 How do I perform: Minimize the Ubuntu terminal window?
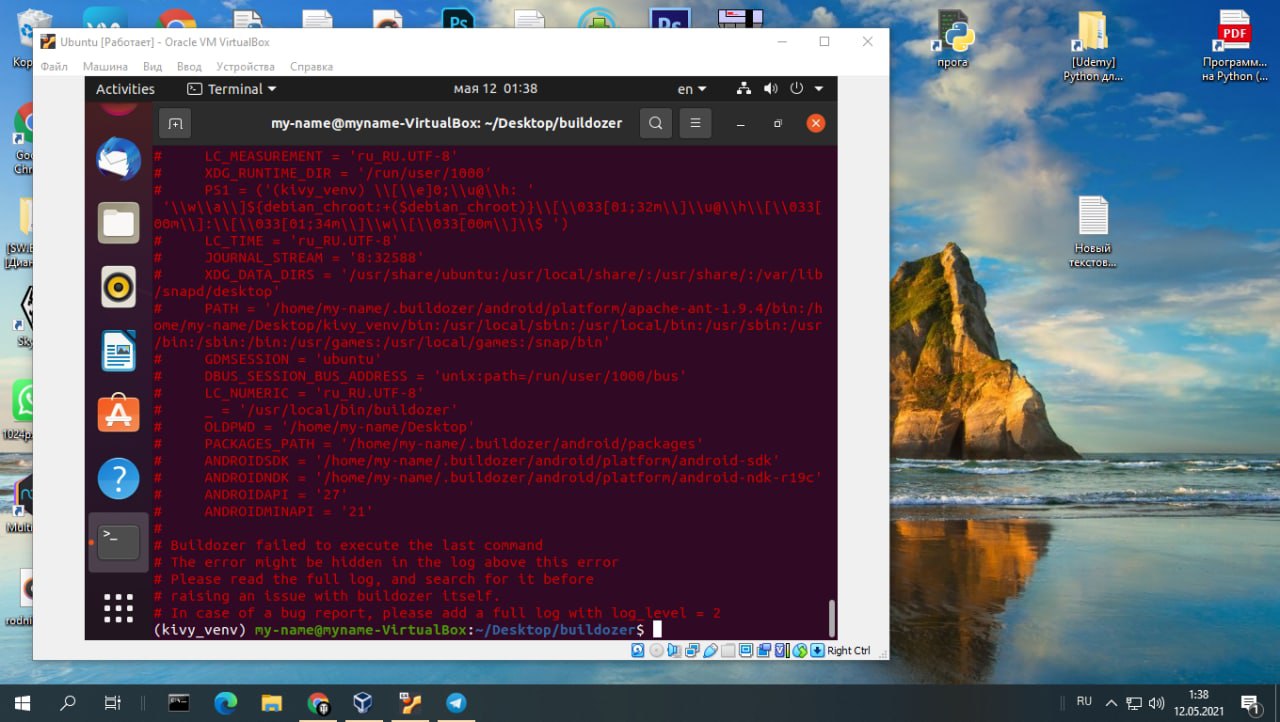[740, 124]
